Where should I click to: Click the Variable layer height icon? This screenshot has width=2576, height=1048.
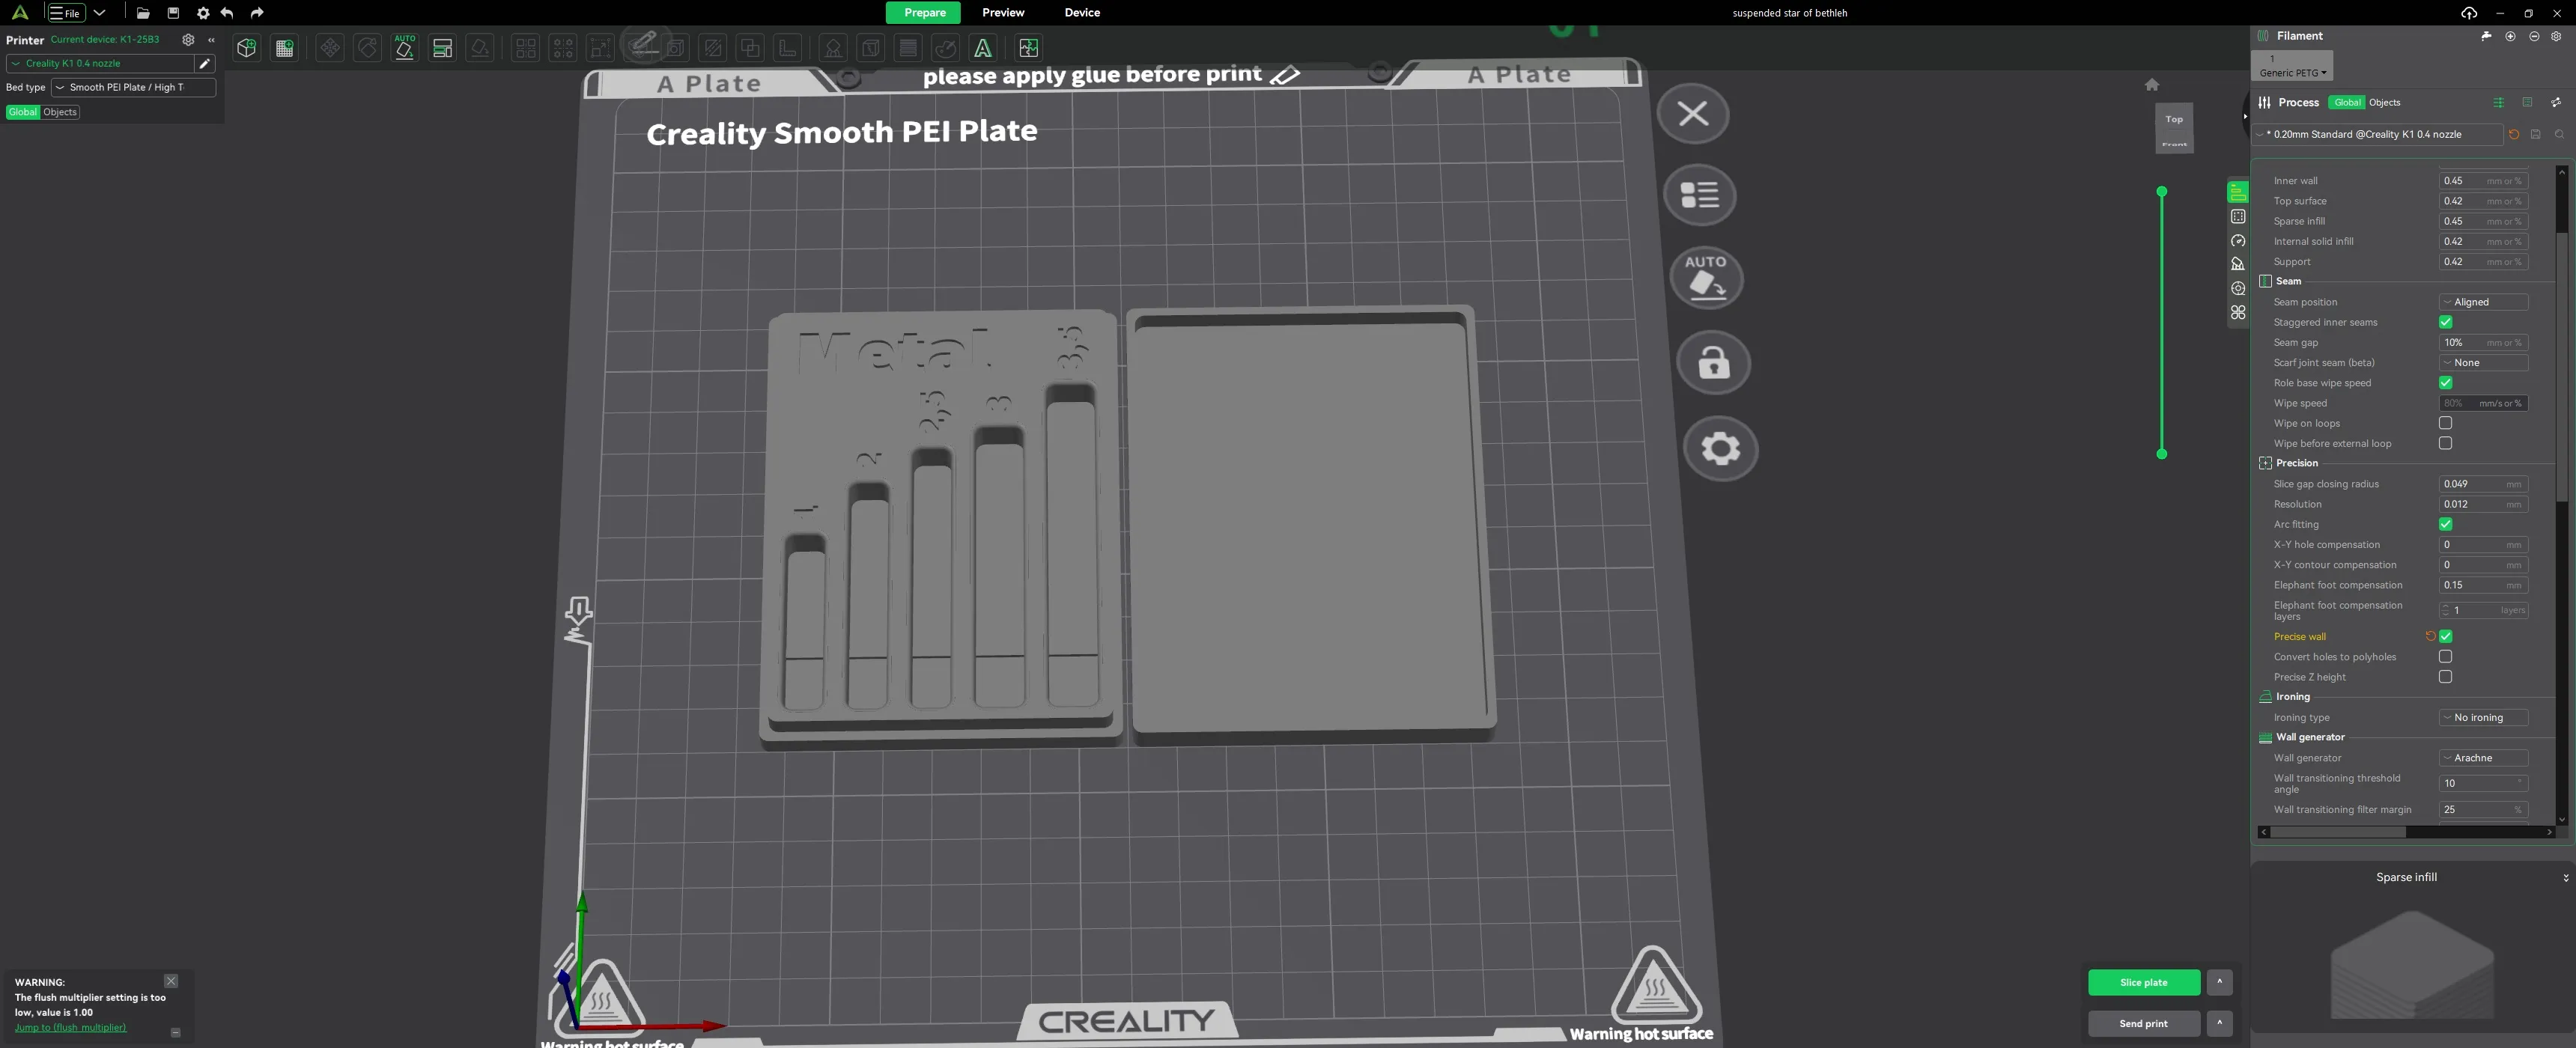tap(908, 48)
